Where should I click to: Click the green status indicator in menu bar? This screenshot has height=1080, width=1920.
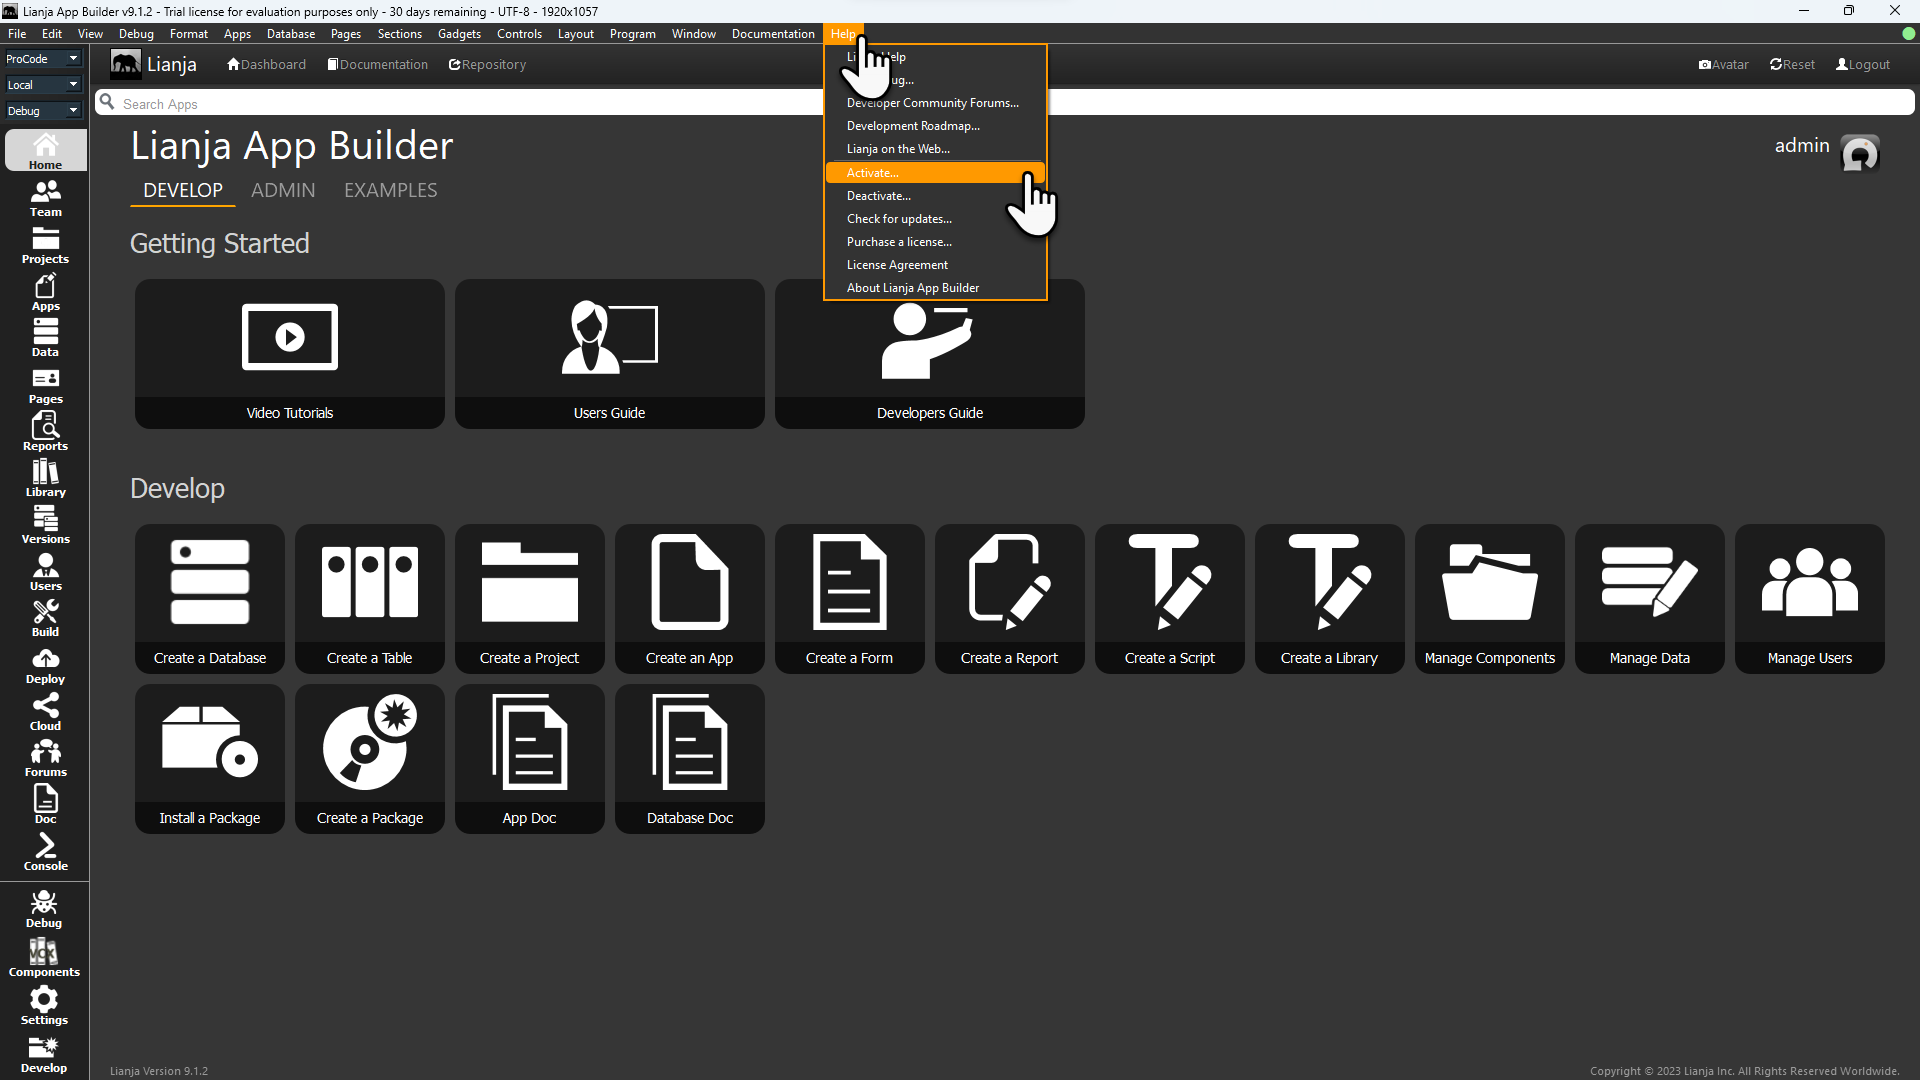pos(1908,33)
